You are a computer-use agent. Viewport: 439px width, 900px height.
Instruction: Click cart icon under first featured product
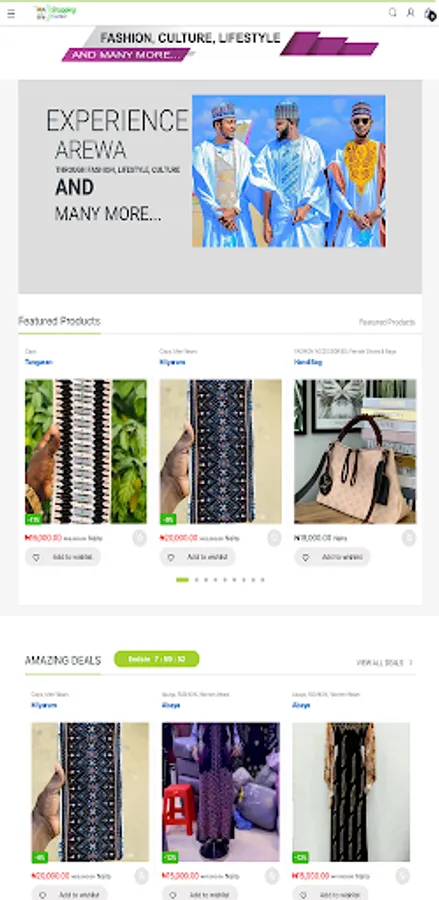(x=139, y=538)
